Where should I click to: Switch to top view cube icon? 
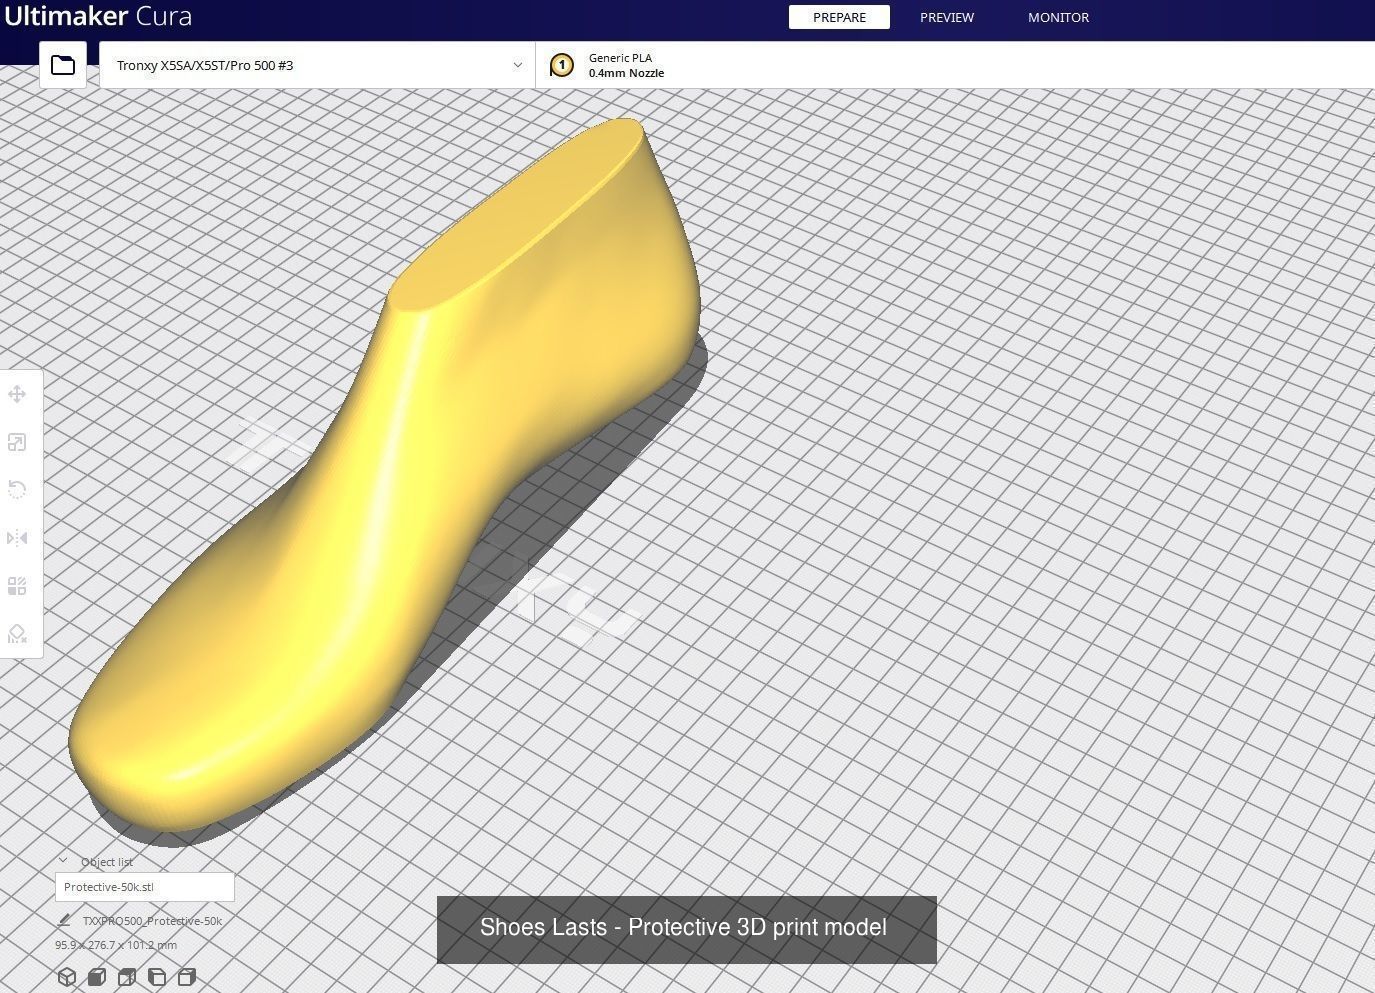pos(127,977)
